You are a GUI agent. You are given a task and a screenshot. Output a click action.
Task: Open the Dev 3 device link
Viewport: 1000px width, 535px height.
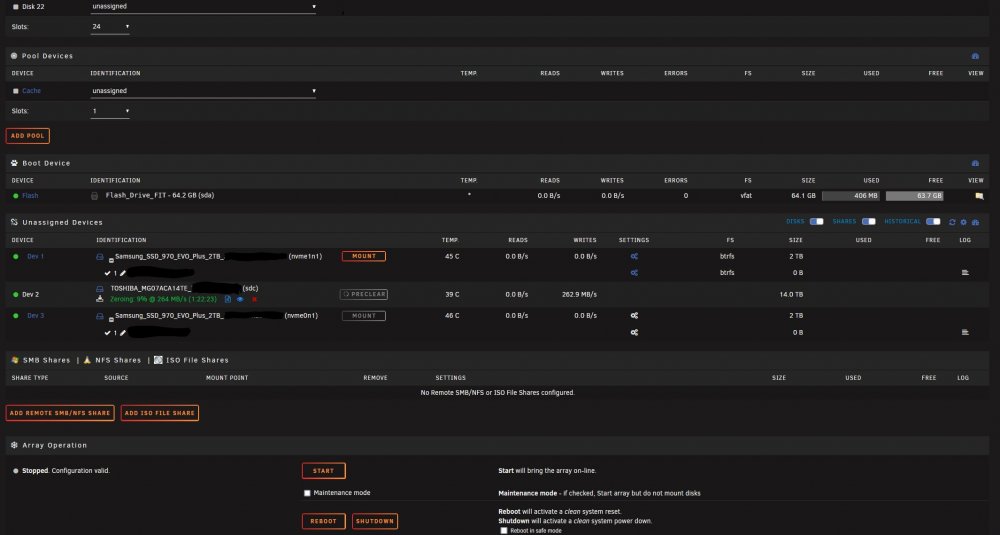(x=36, y=316)
